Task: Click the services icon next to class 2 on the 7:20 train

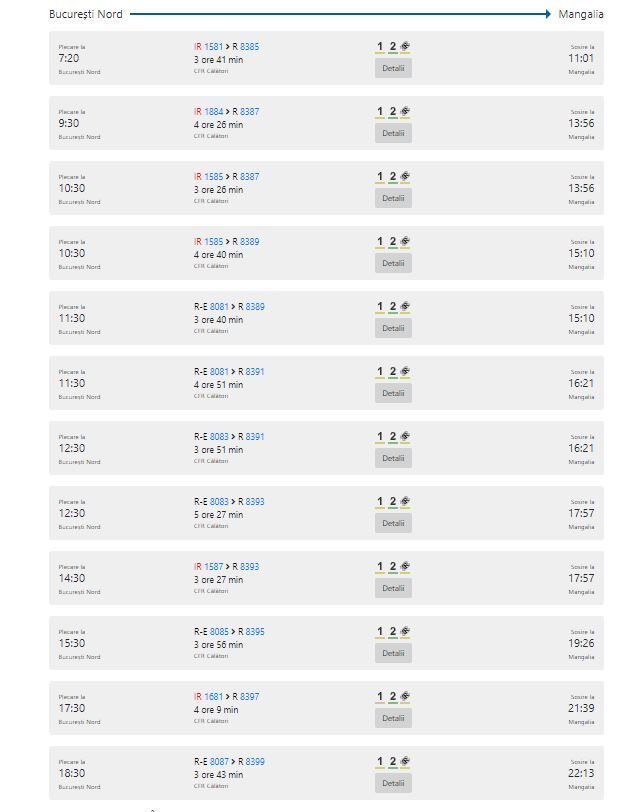Action: pos(405,47)
